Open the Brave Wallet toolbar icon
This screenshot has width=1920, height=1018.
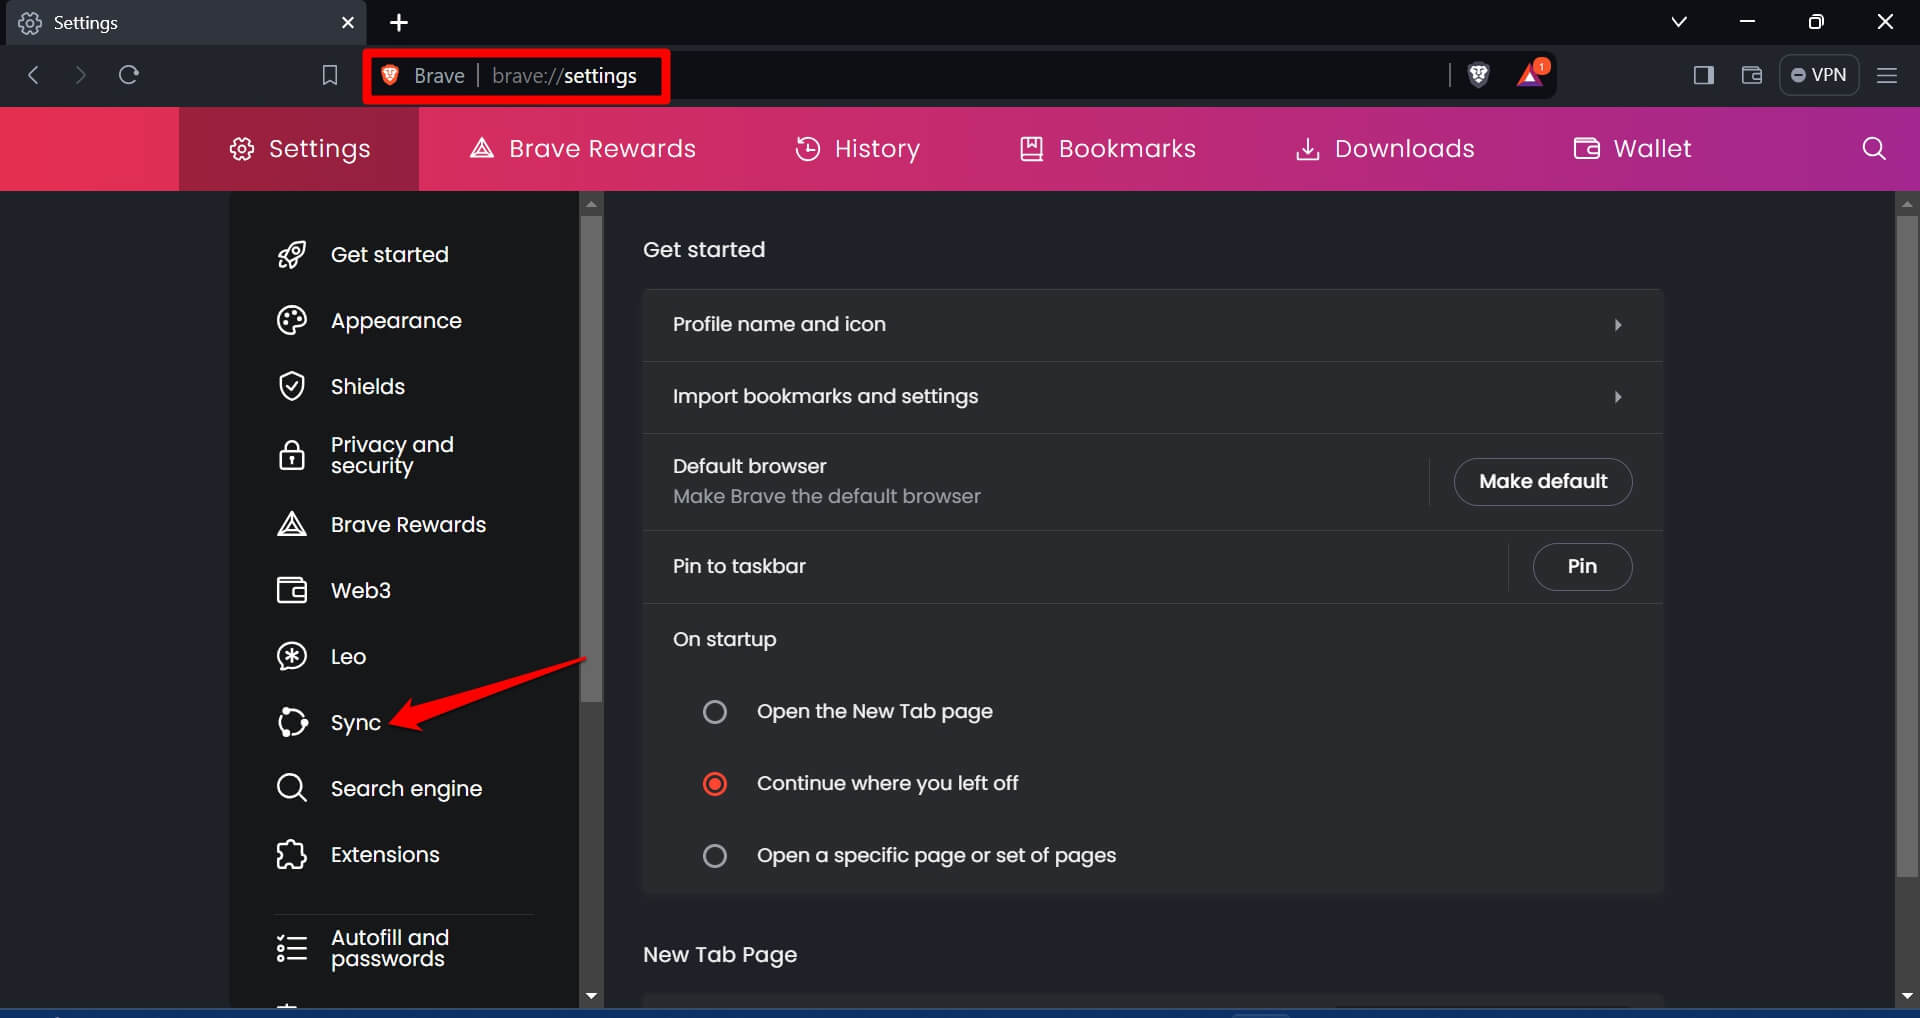coord(1751,75)
